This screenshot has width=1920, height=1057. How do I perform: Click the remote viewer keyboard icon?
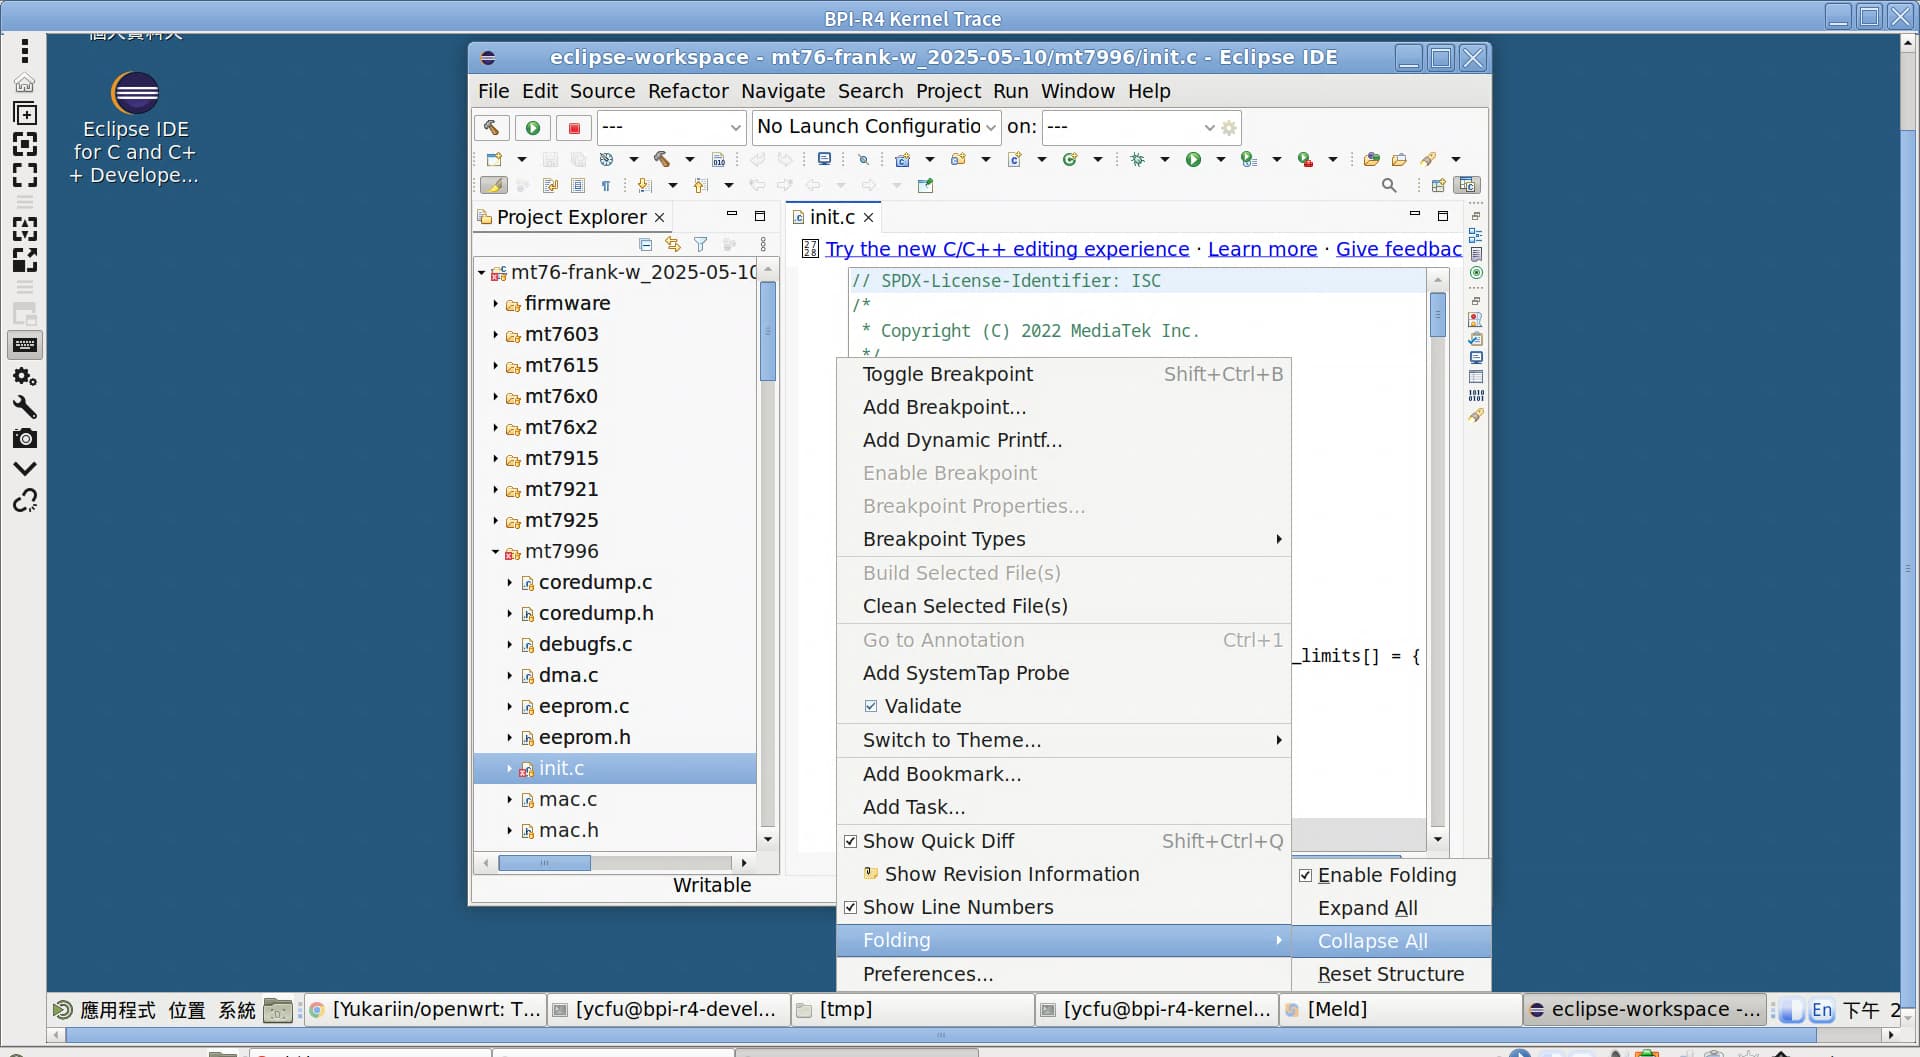(25, 345)
